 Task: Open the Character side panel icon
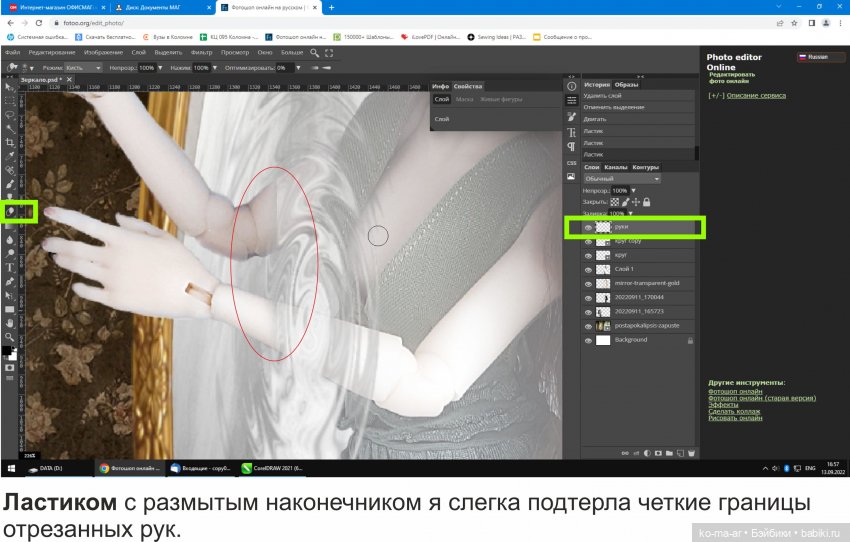(x=571, y=132)
